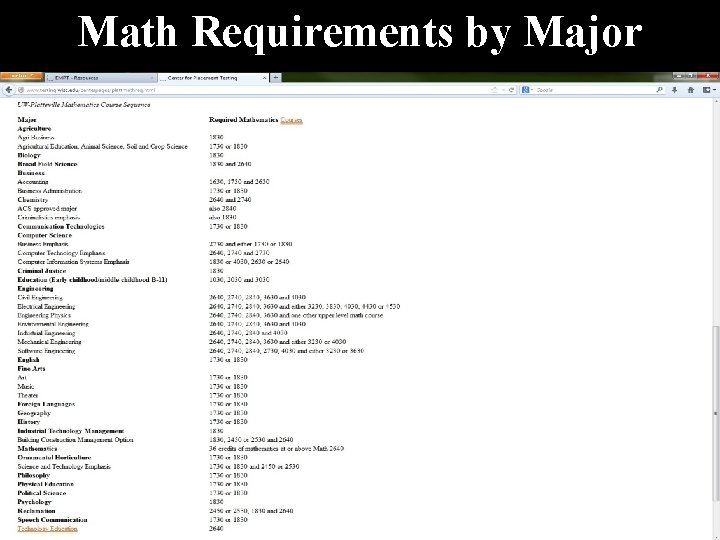
Task: Select 'Science and Technology Emphasis' row
Action: pyautogui.click(x=64, y=467)
